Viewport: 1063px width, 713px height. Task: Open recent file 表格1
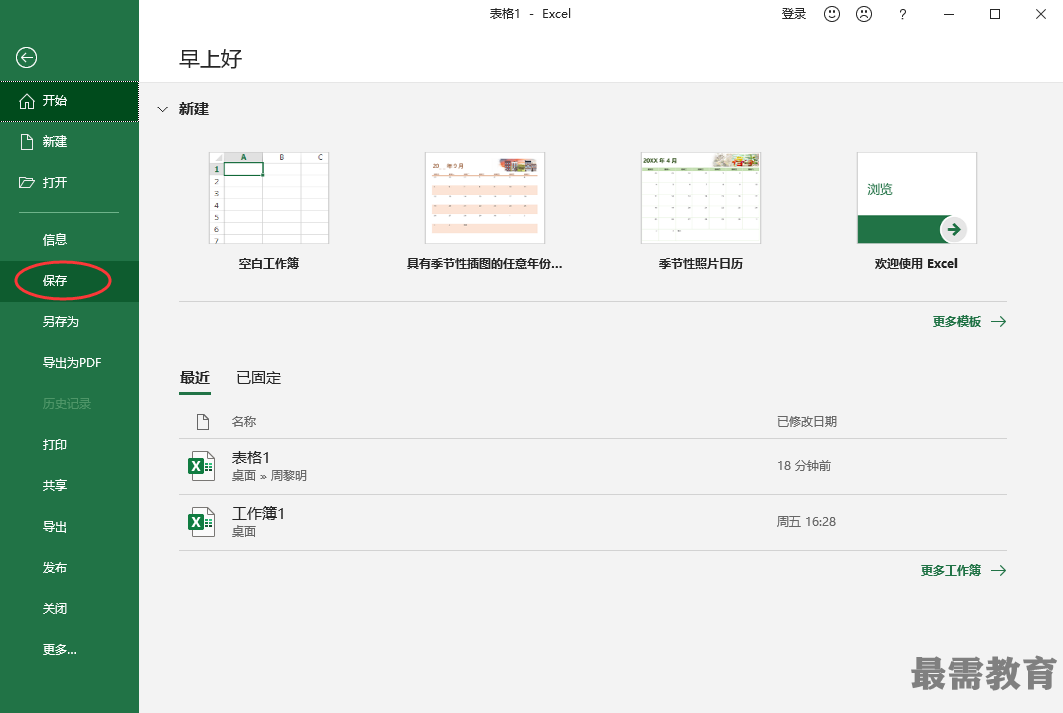593,466
